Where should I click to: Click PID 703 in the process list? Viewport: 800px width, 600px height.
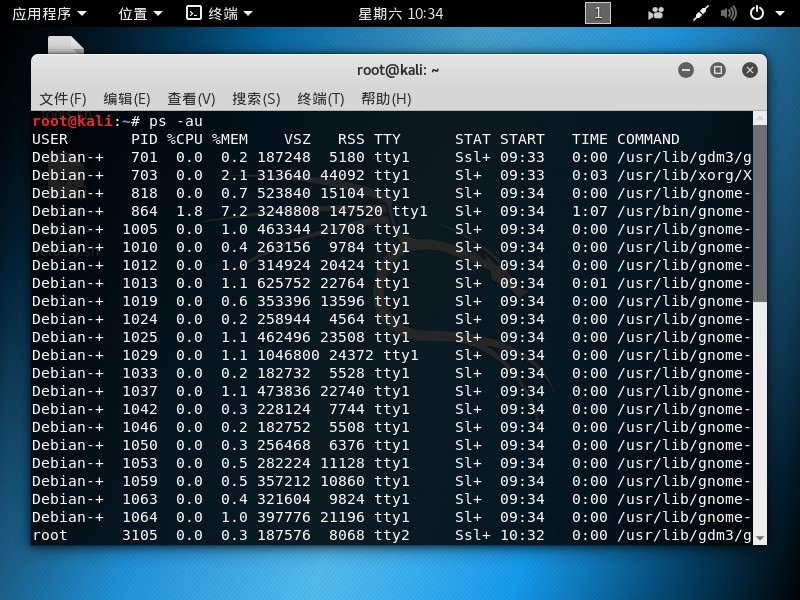tap(144, 175)
